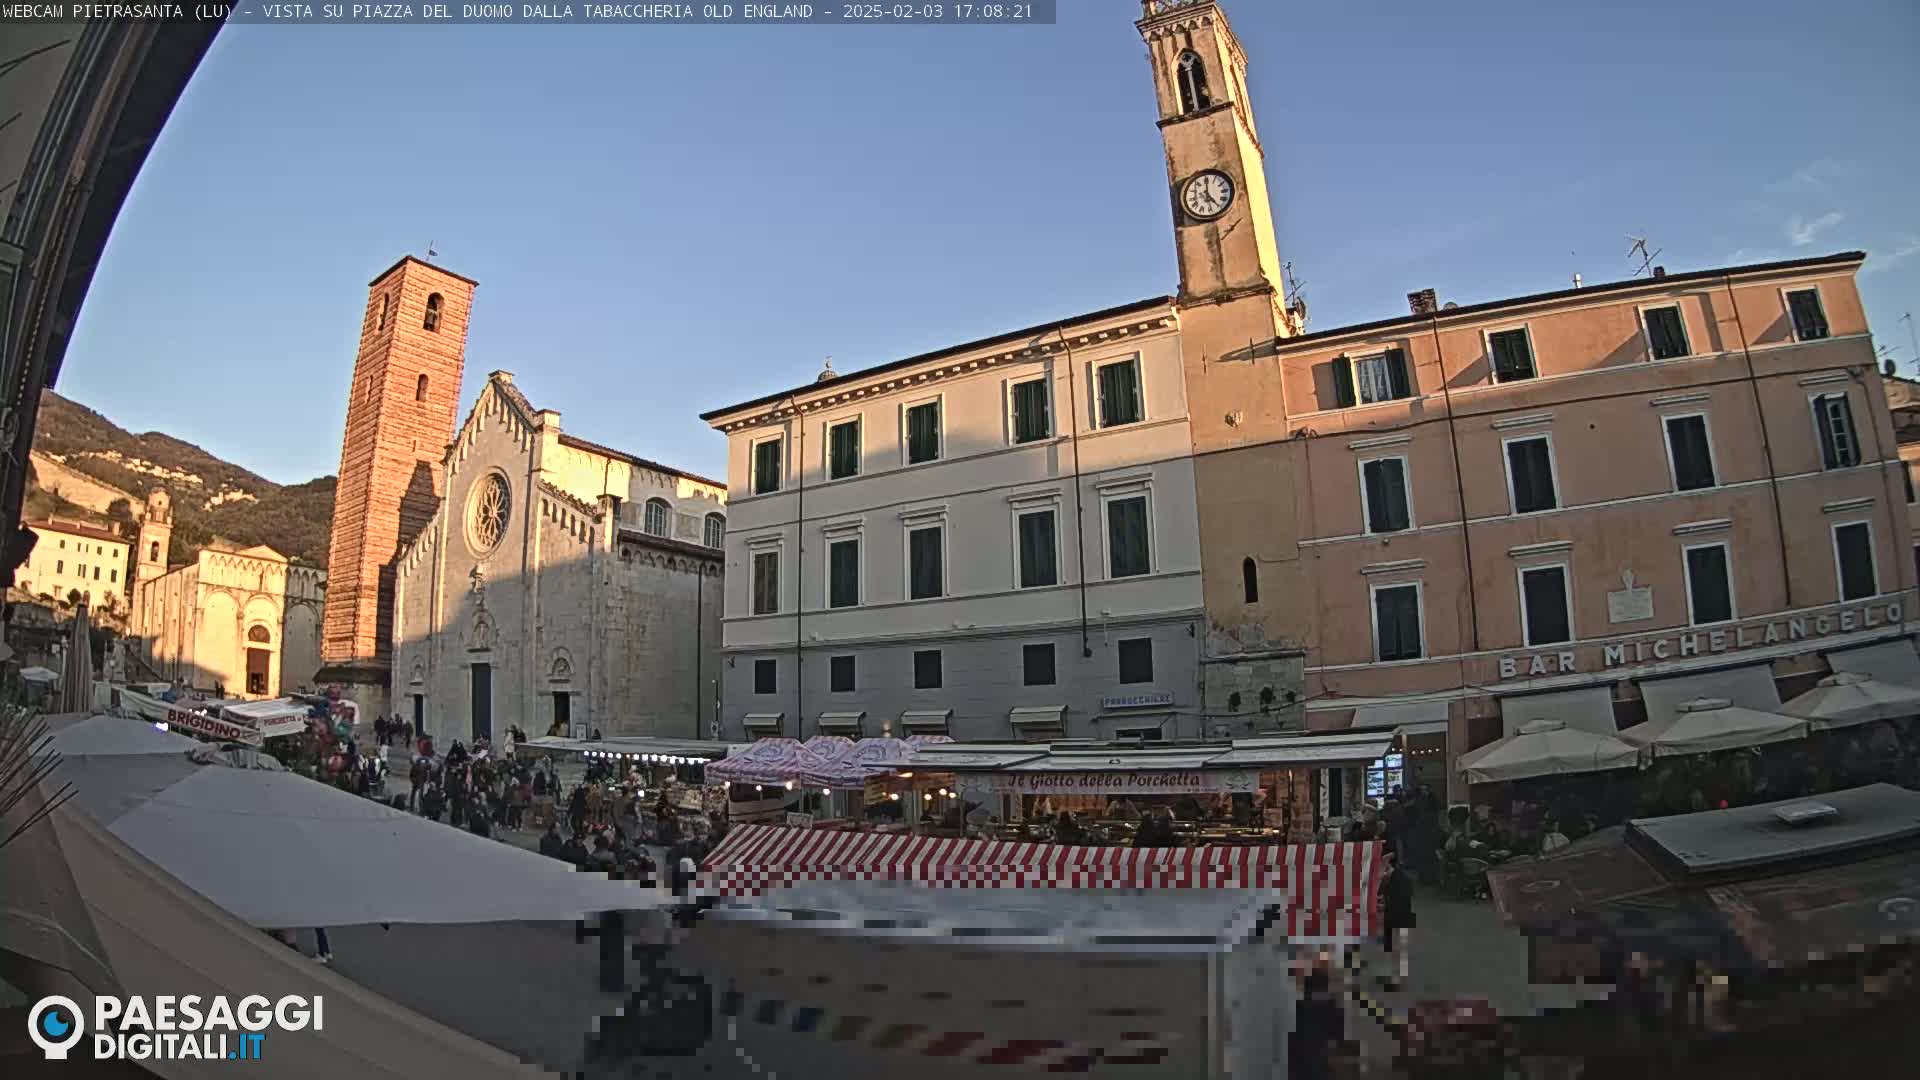This screenshot has width=1920, height=1080.
Task: Click the BRIGIDINO stall sign
Action: (x=203, y=724)
